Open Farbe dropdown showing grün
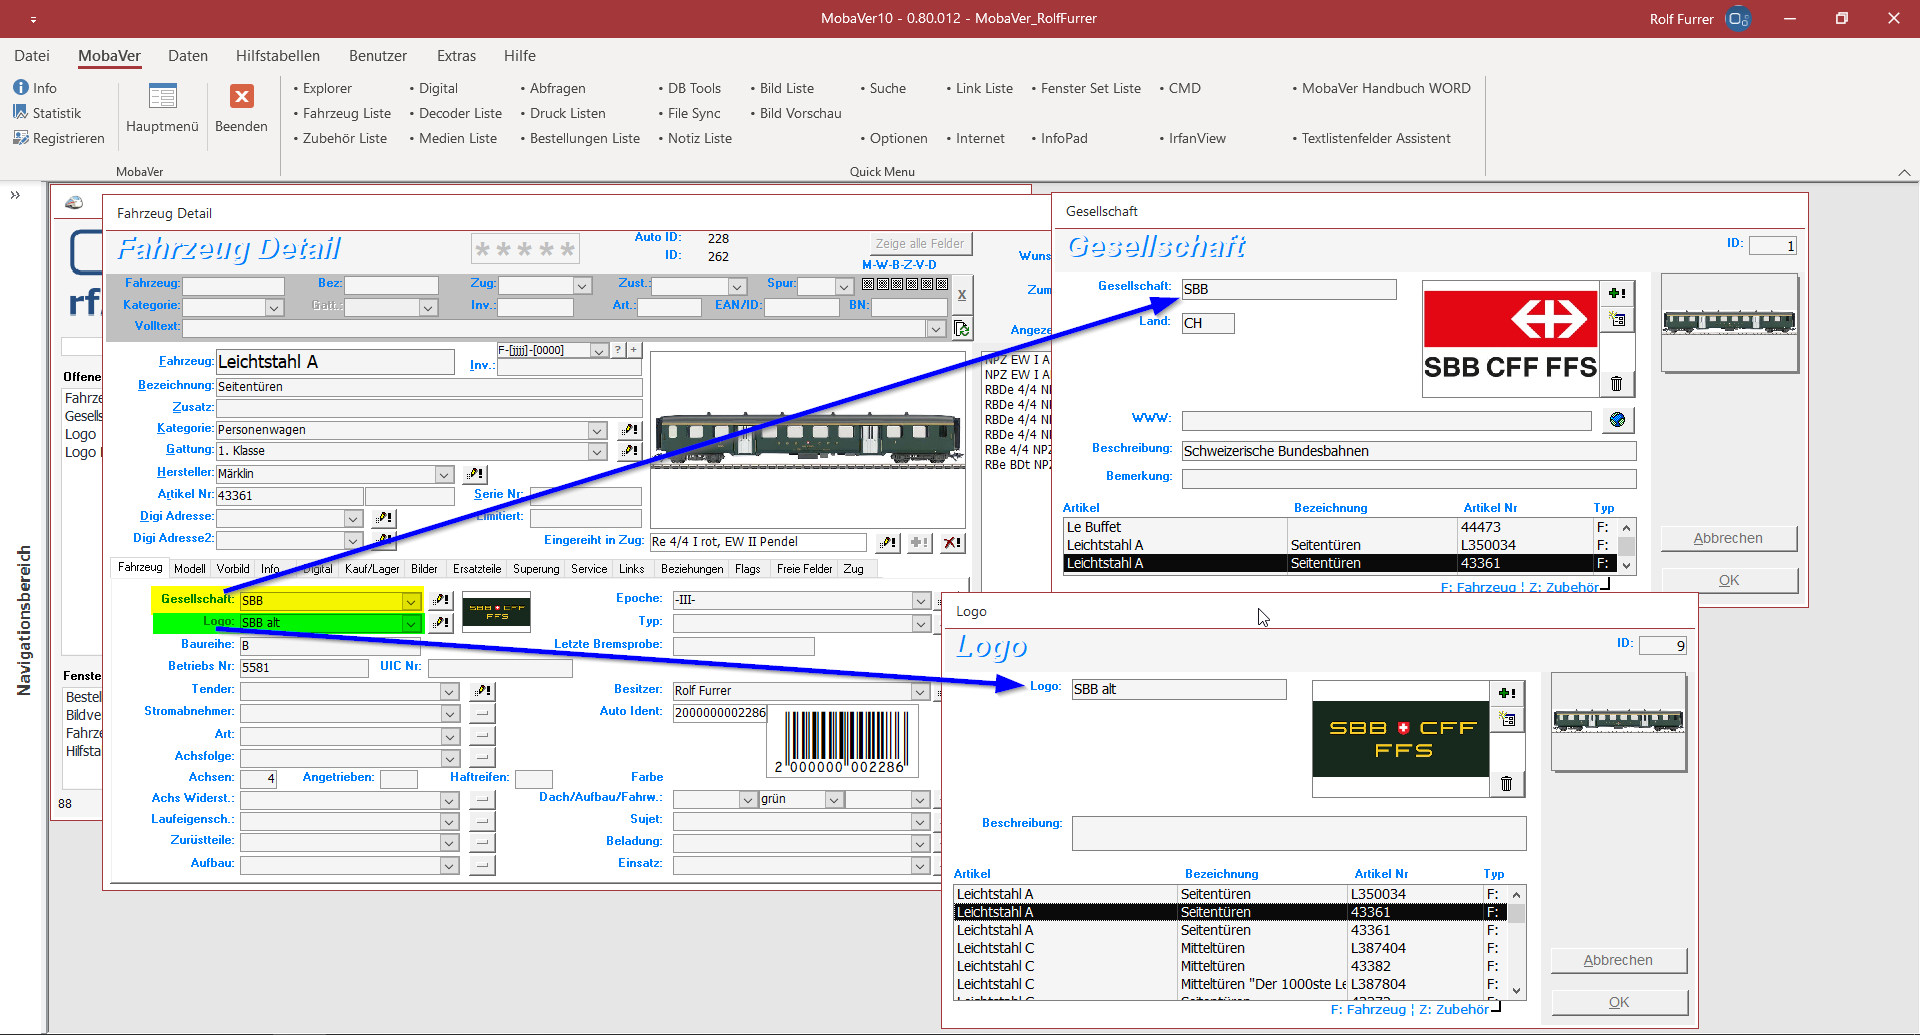 [833, 799]
